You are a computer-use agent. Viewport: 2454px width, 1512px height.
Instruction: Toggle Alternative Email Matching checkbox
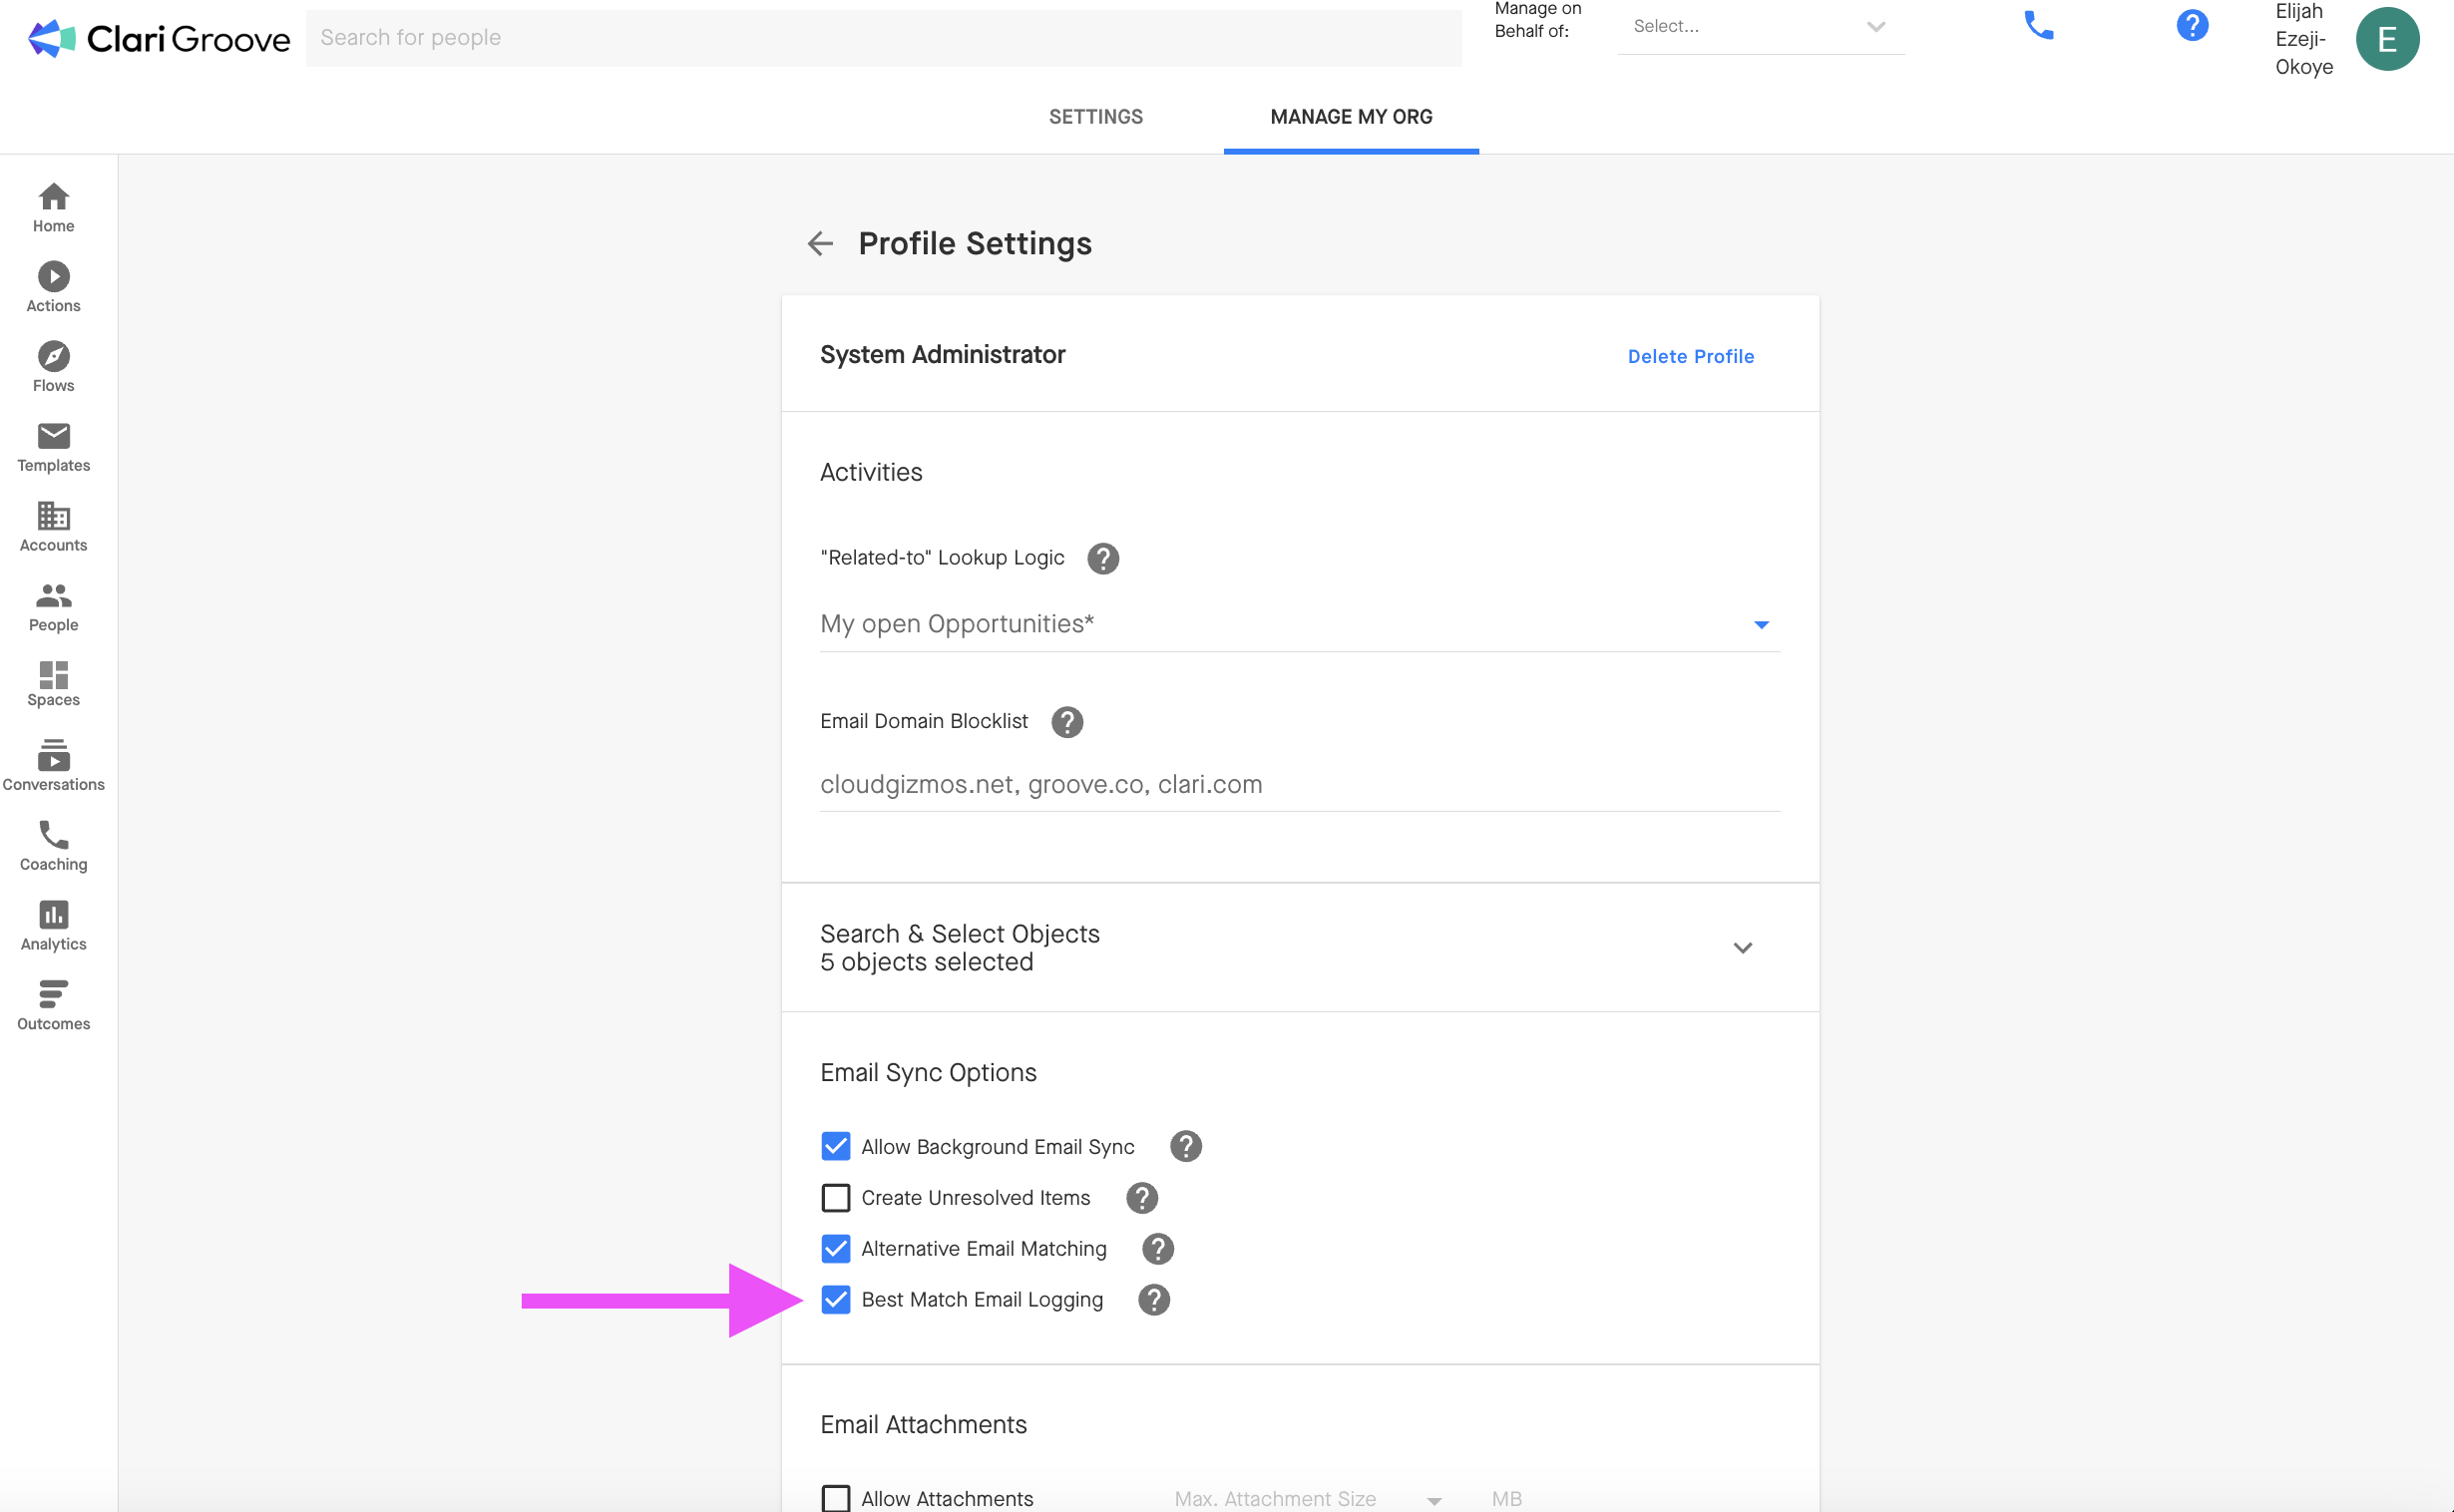coord(836,1249)
